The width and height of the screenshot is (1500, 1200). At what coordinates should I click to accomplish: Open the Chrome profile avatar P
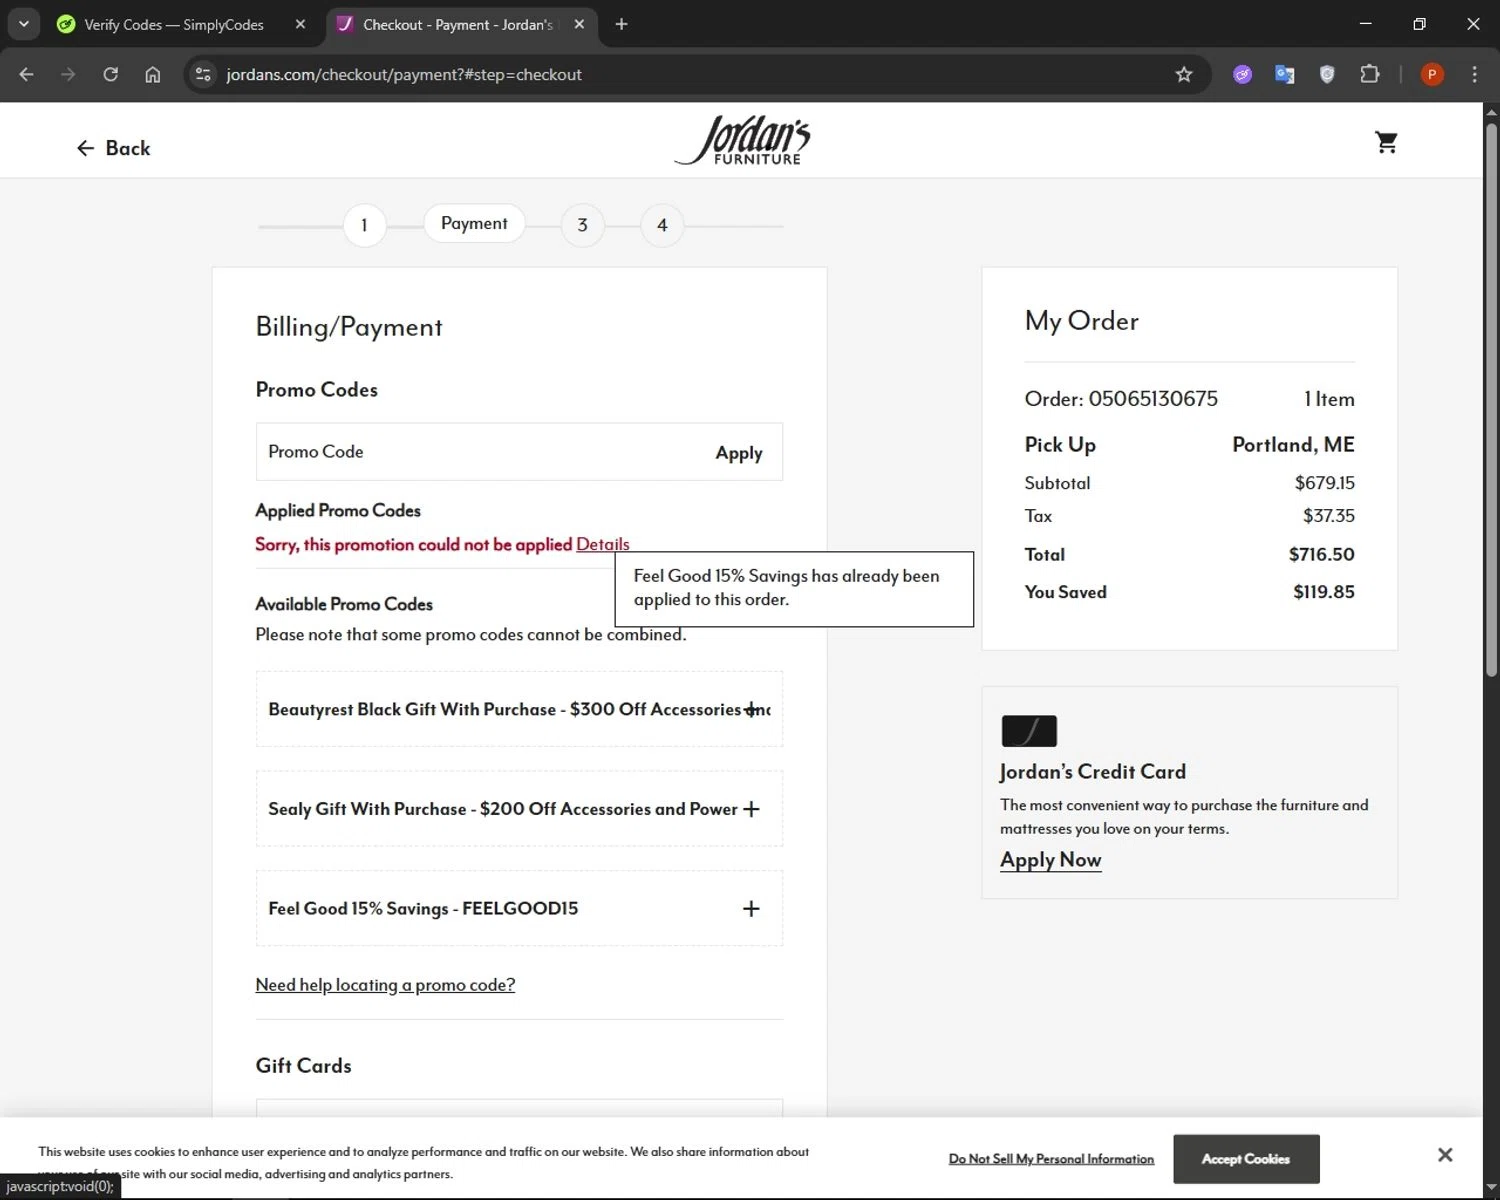(x=1432, y=74)
